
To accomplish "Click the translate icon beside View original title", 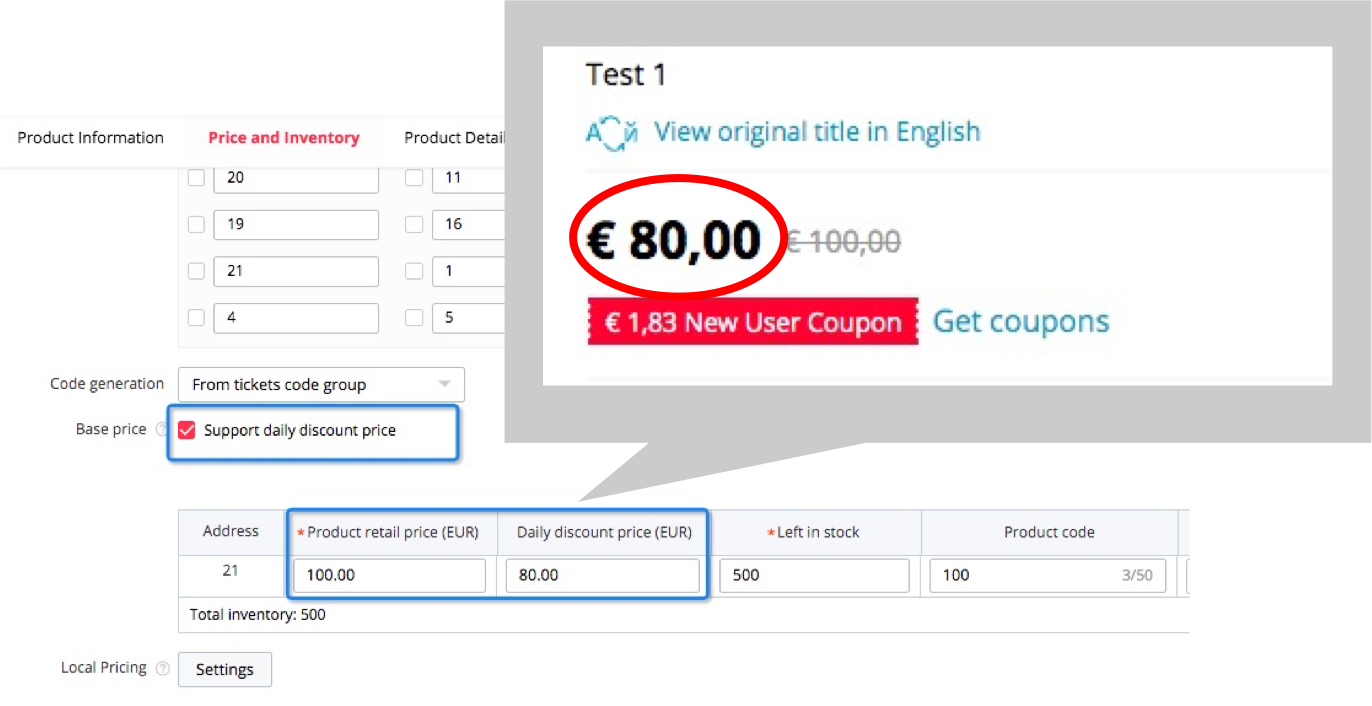I will tap(612, 133).
